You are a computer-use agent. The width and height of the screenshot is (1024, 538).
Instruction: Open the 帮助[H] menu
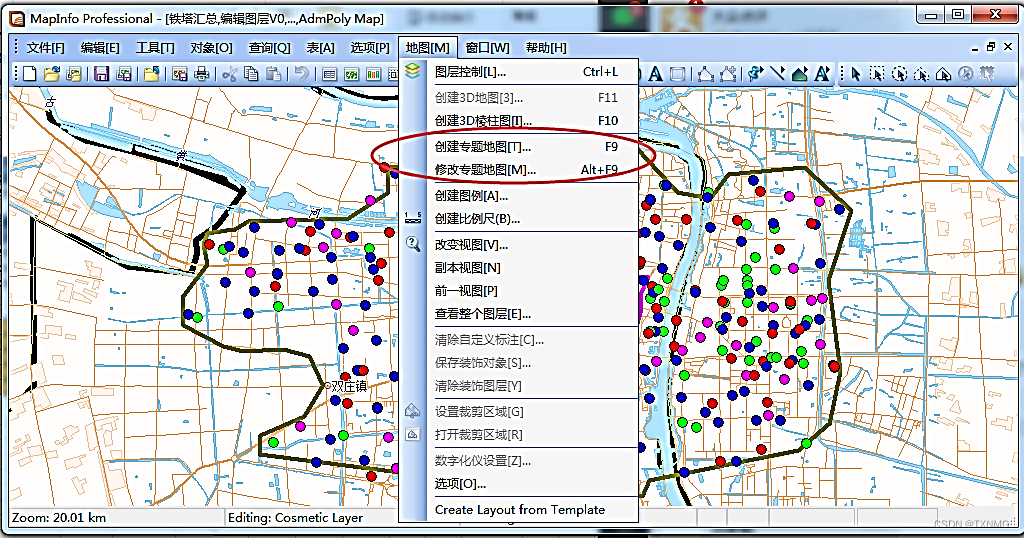pyautogui.click(x=546, y=48)
